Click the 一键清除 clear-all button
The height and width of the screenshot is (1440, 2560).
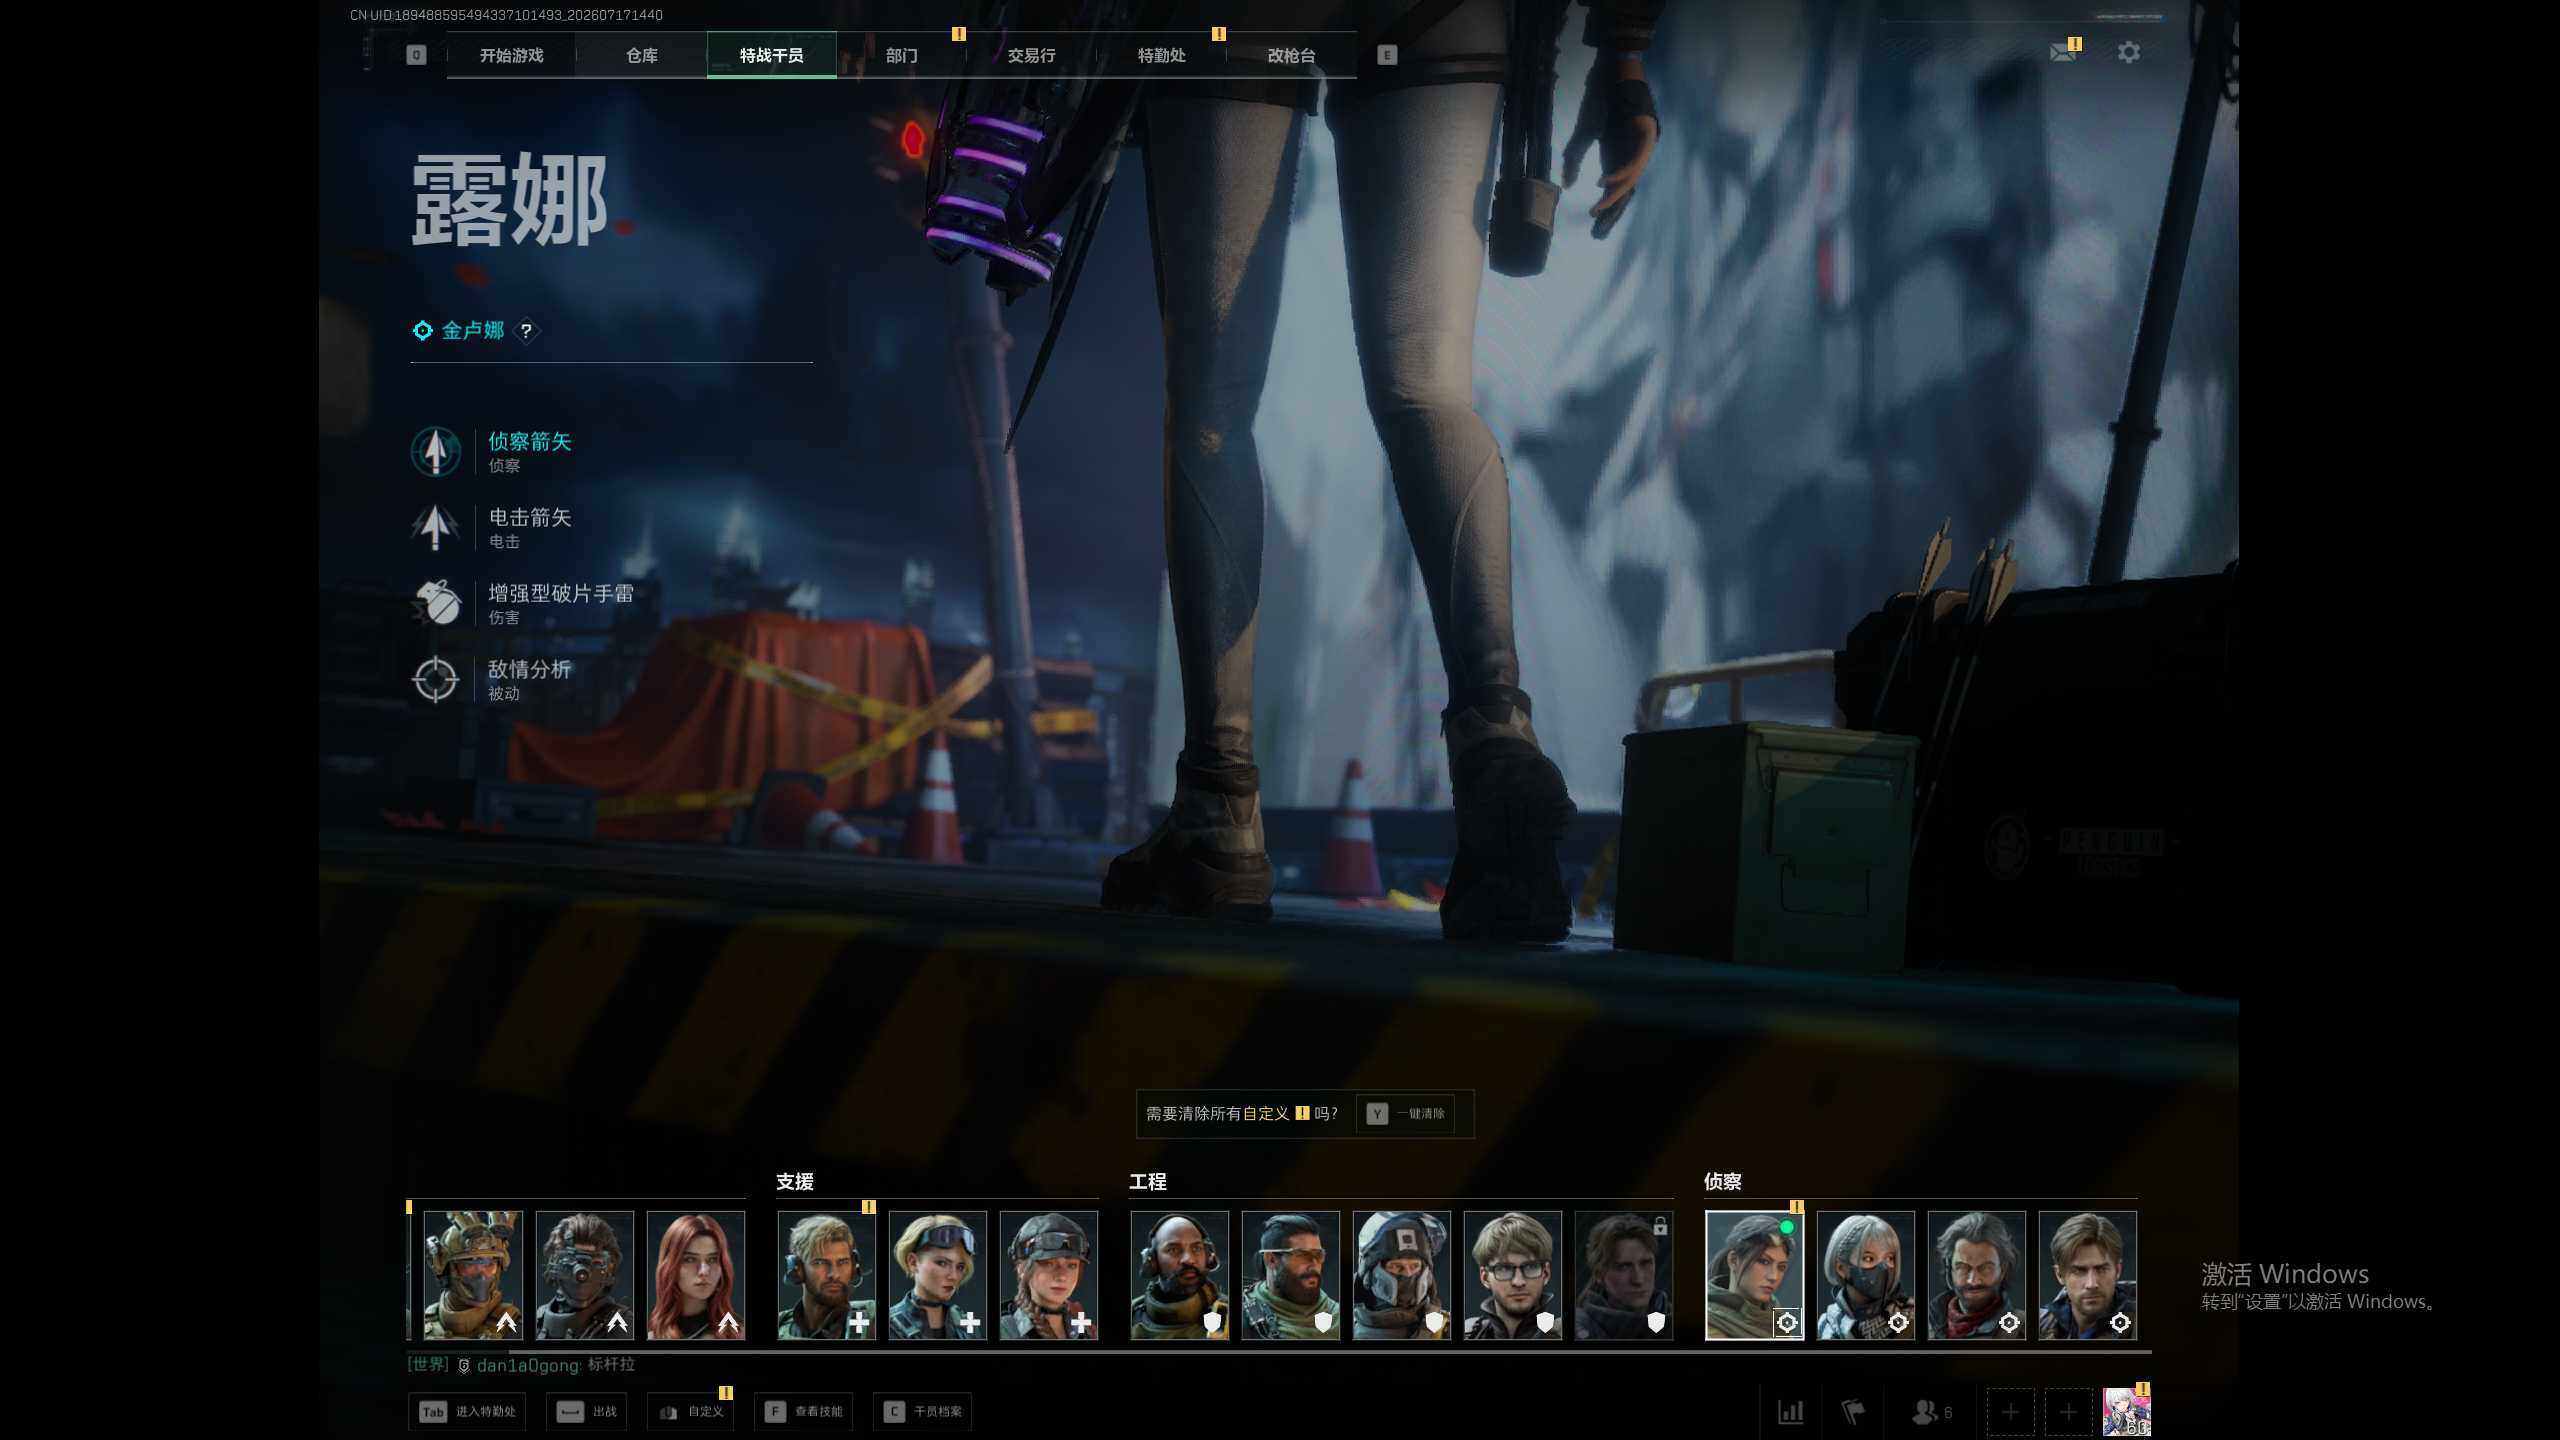(1405, 1114)
